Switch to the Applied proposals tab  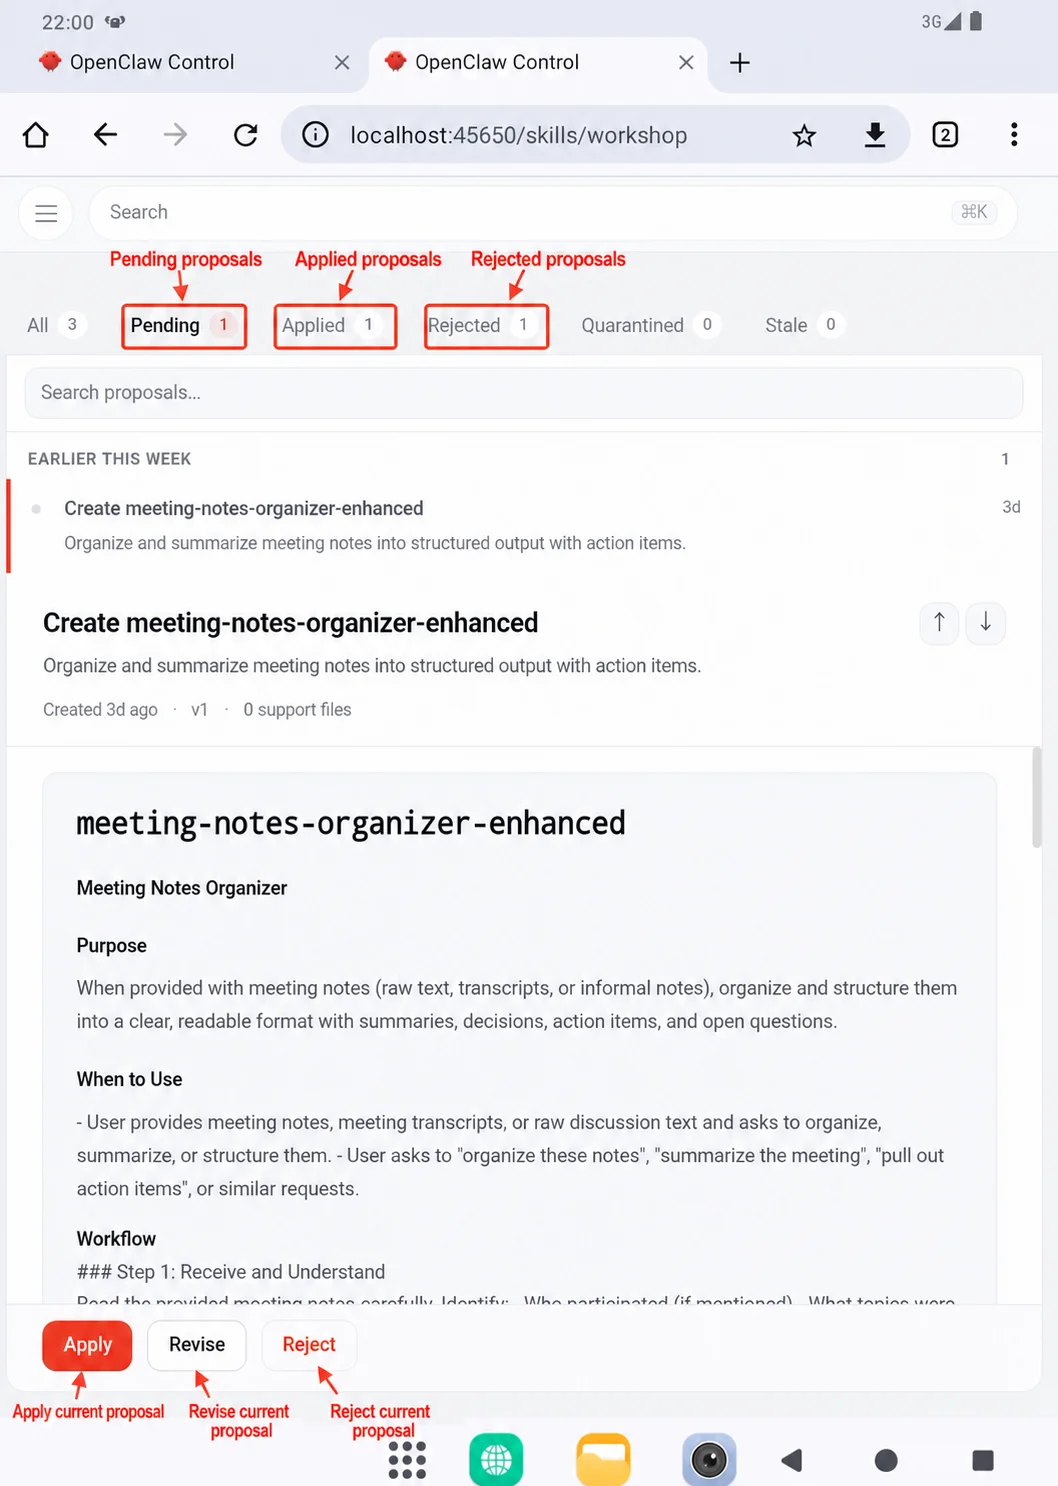335,326
